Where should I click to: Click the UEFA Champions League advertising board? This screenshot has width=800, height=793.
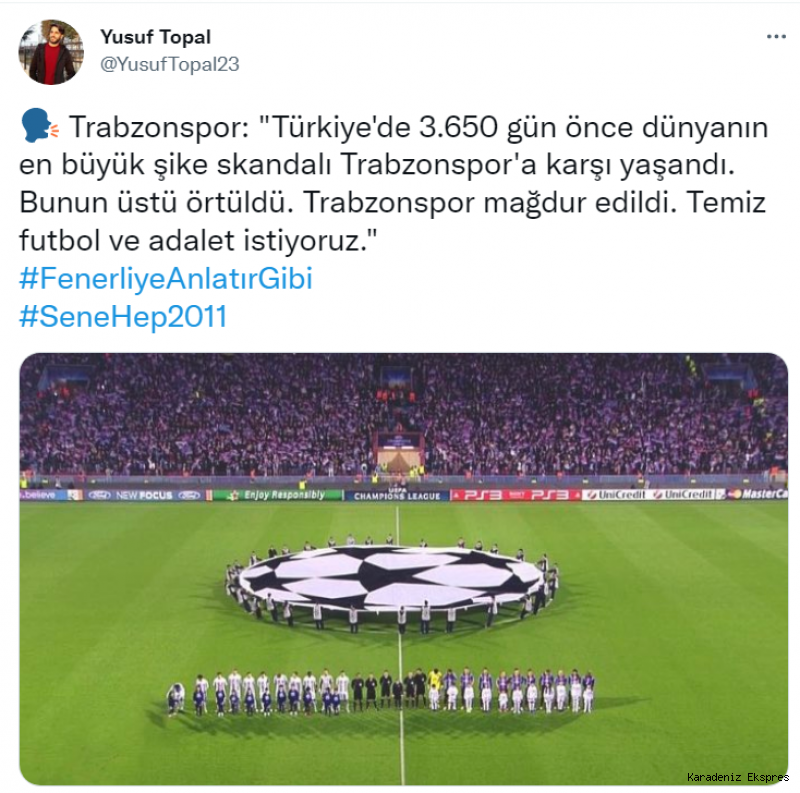[x=397, y=495]
